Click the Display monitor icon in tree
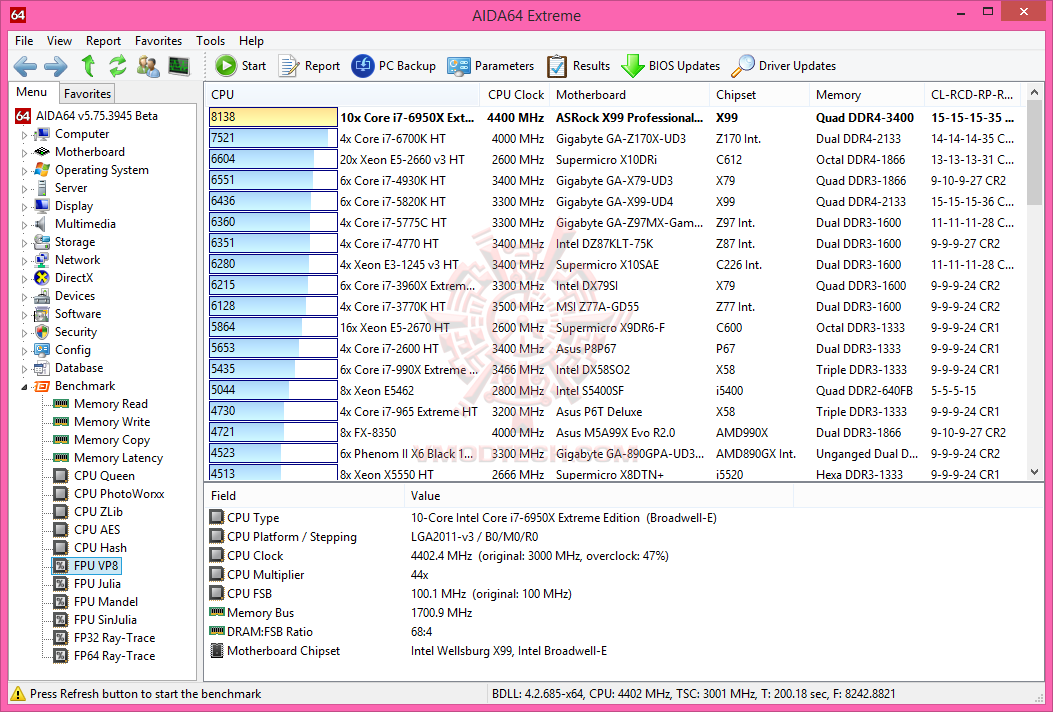Image resolution: width=1053 pixels, height=712 pixels. pyautogui.click(x=42, y=206)
